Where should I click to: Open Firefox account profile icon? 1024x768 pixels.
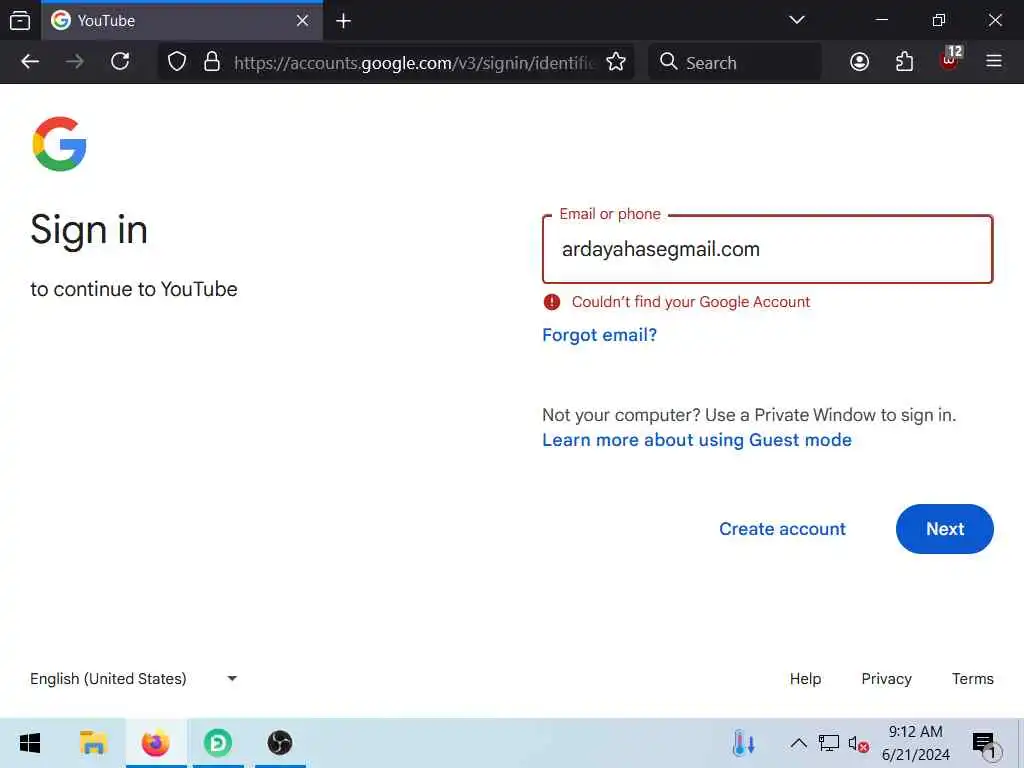click(859, 62)
